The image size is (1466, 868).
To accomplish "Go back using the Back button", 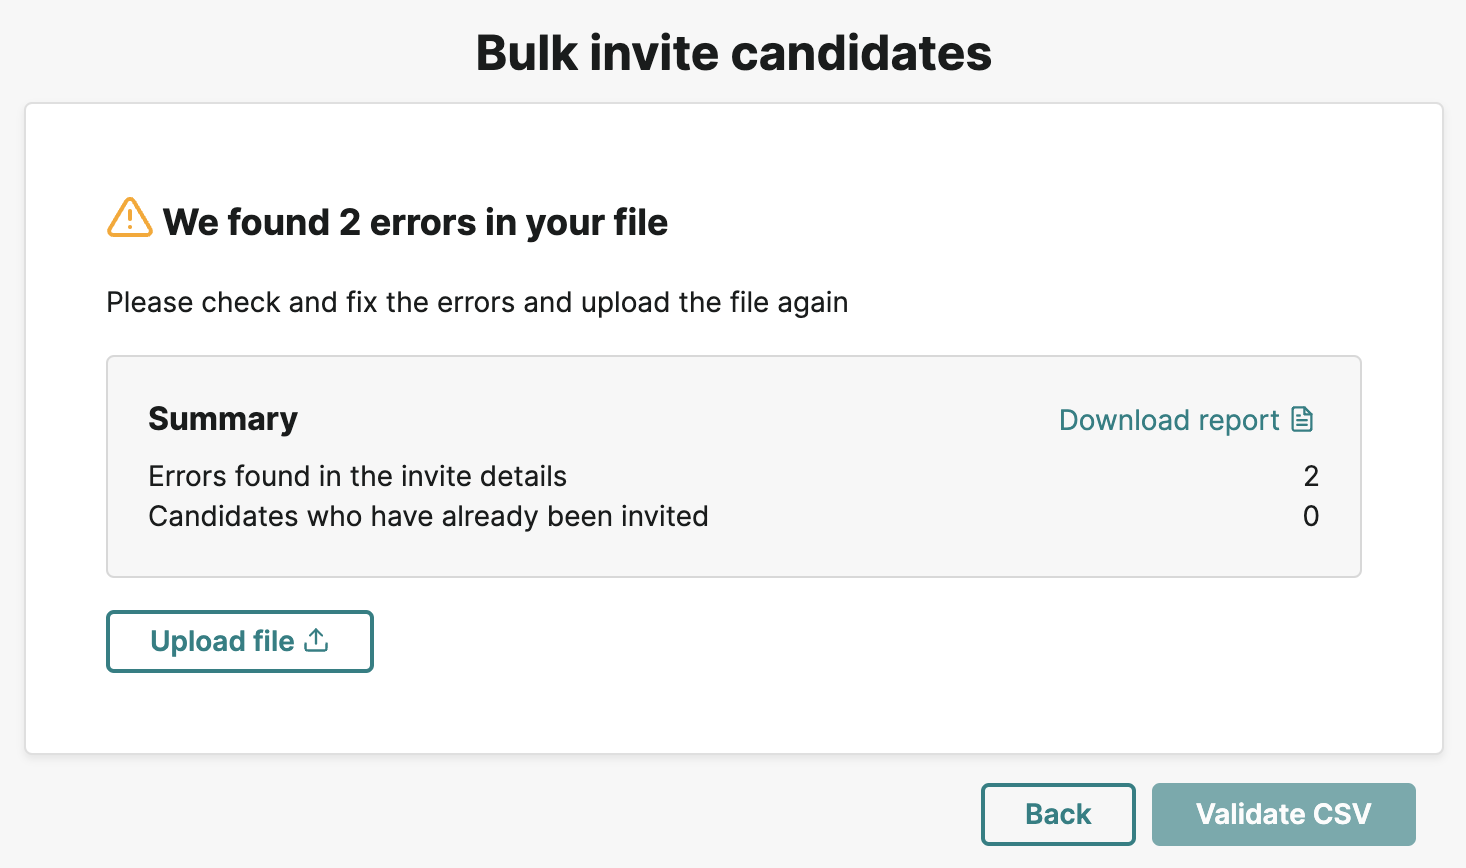I will coord(1058,814).
